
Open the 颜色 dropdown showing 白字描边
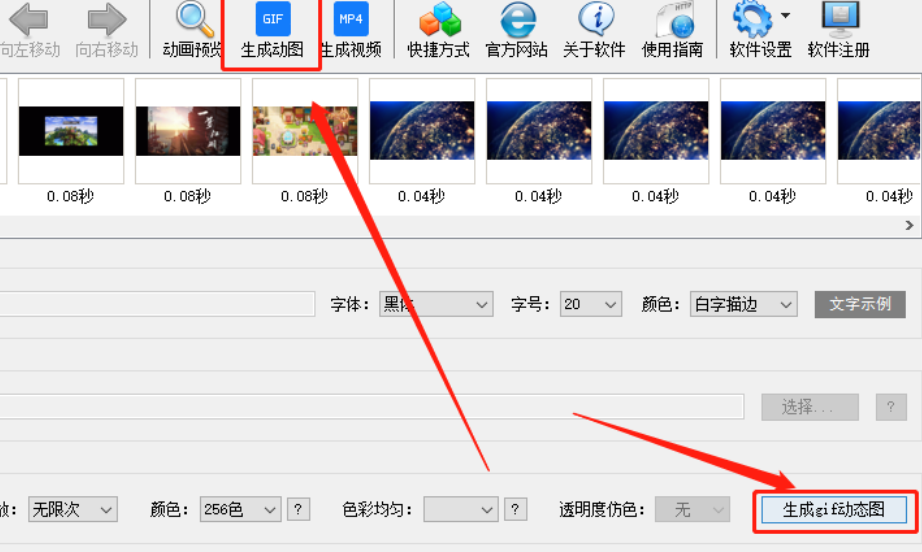point(743,304)
